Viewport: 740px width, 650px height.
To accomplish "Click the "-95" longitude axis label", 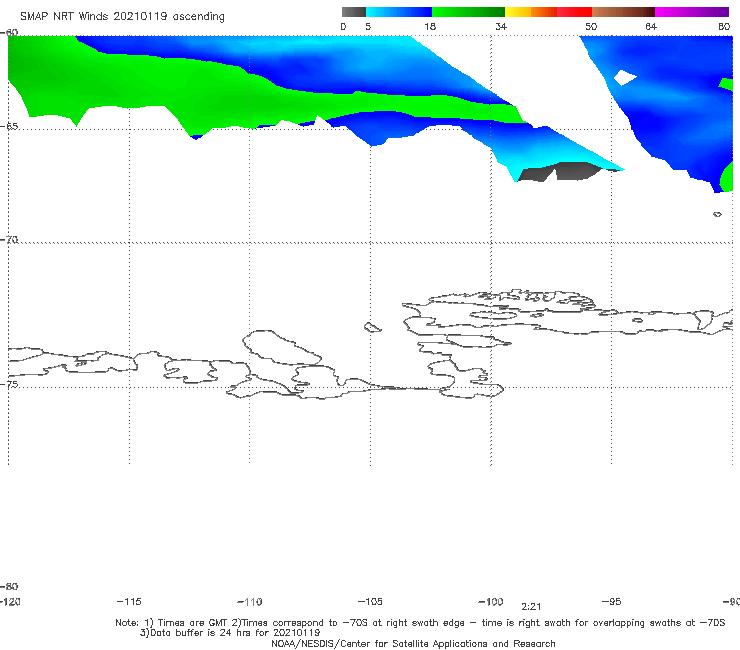I will pos(612,602).
